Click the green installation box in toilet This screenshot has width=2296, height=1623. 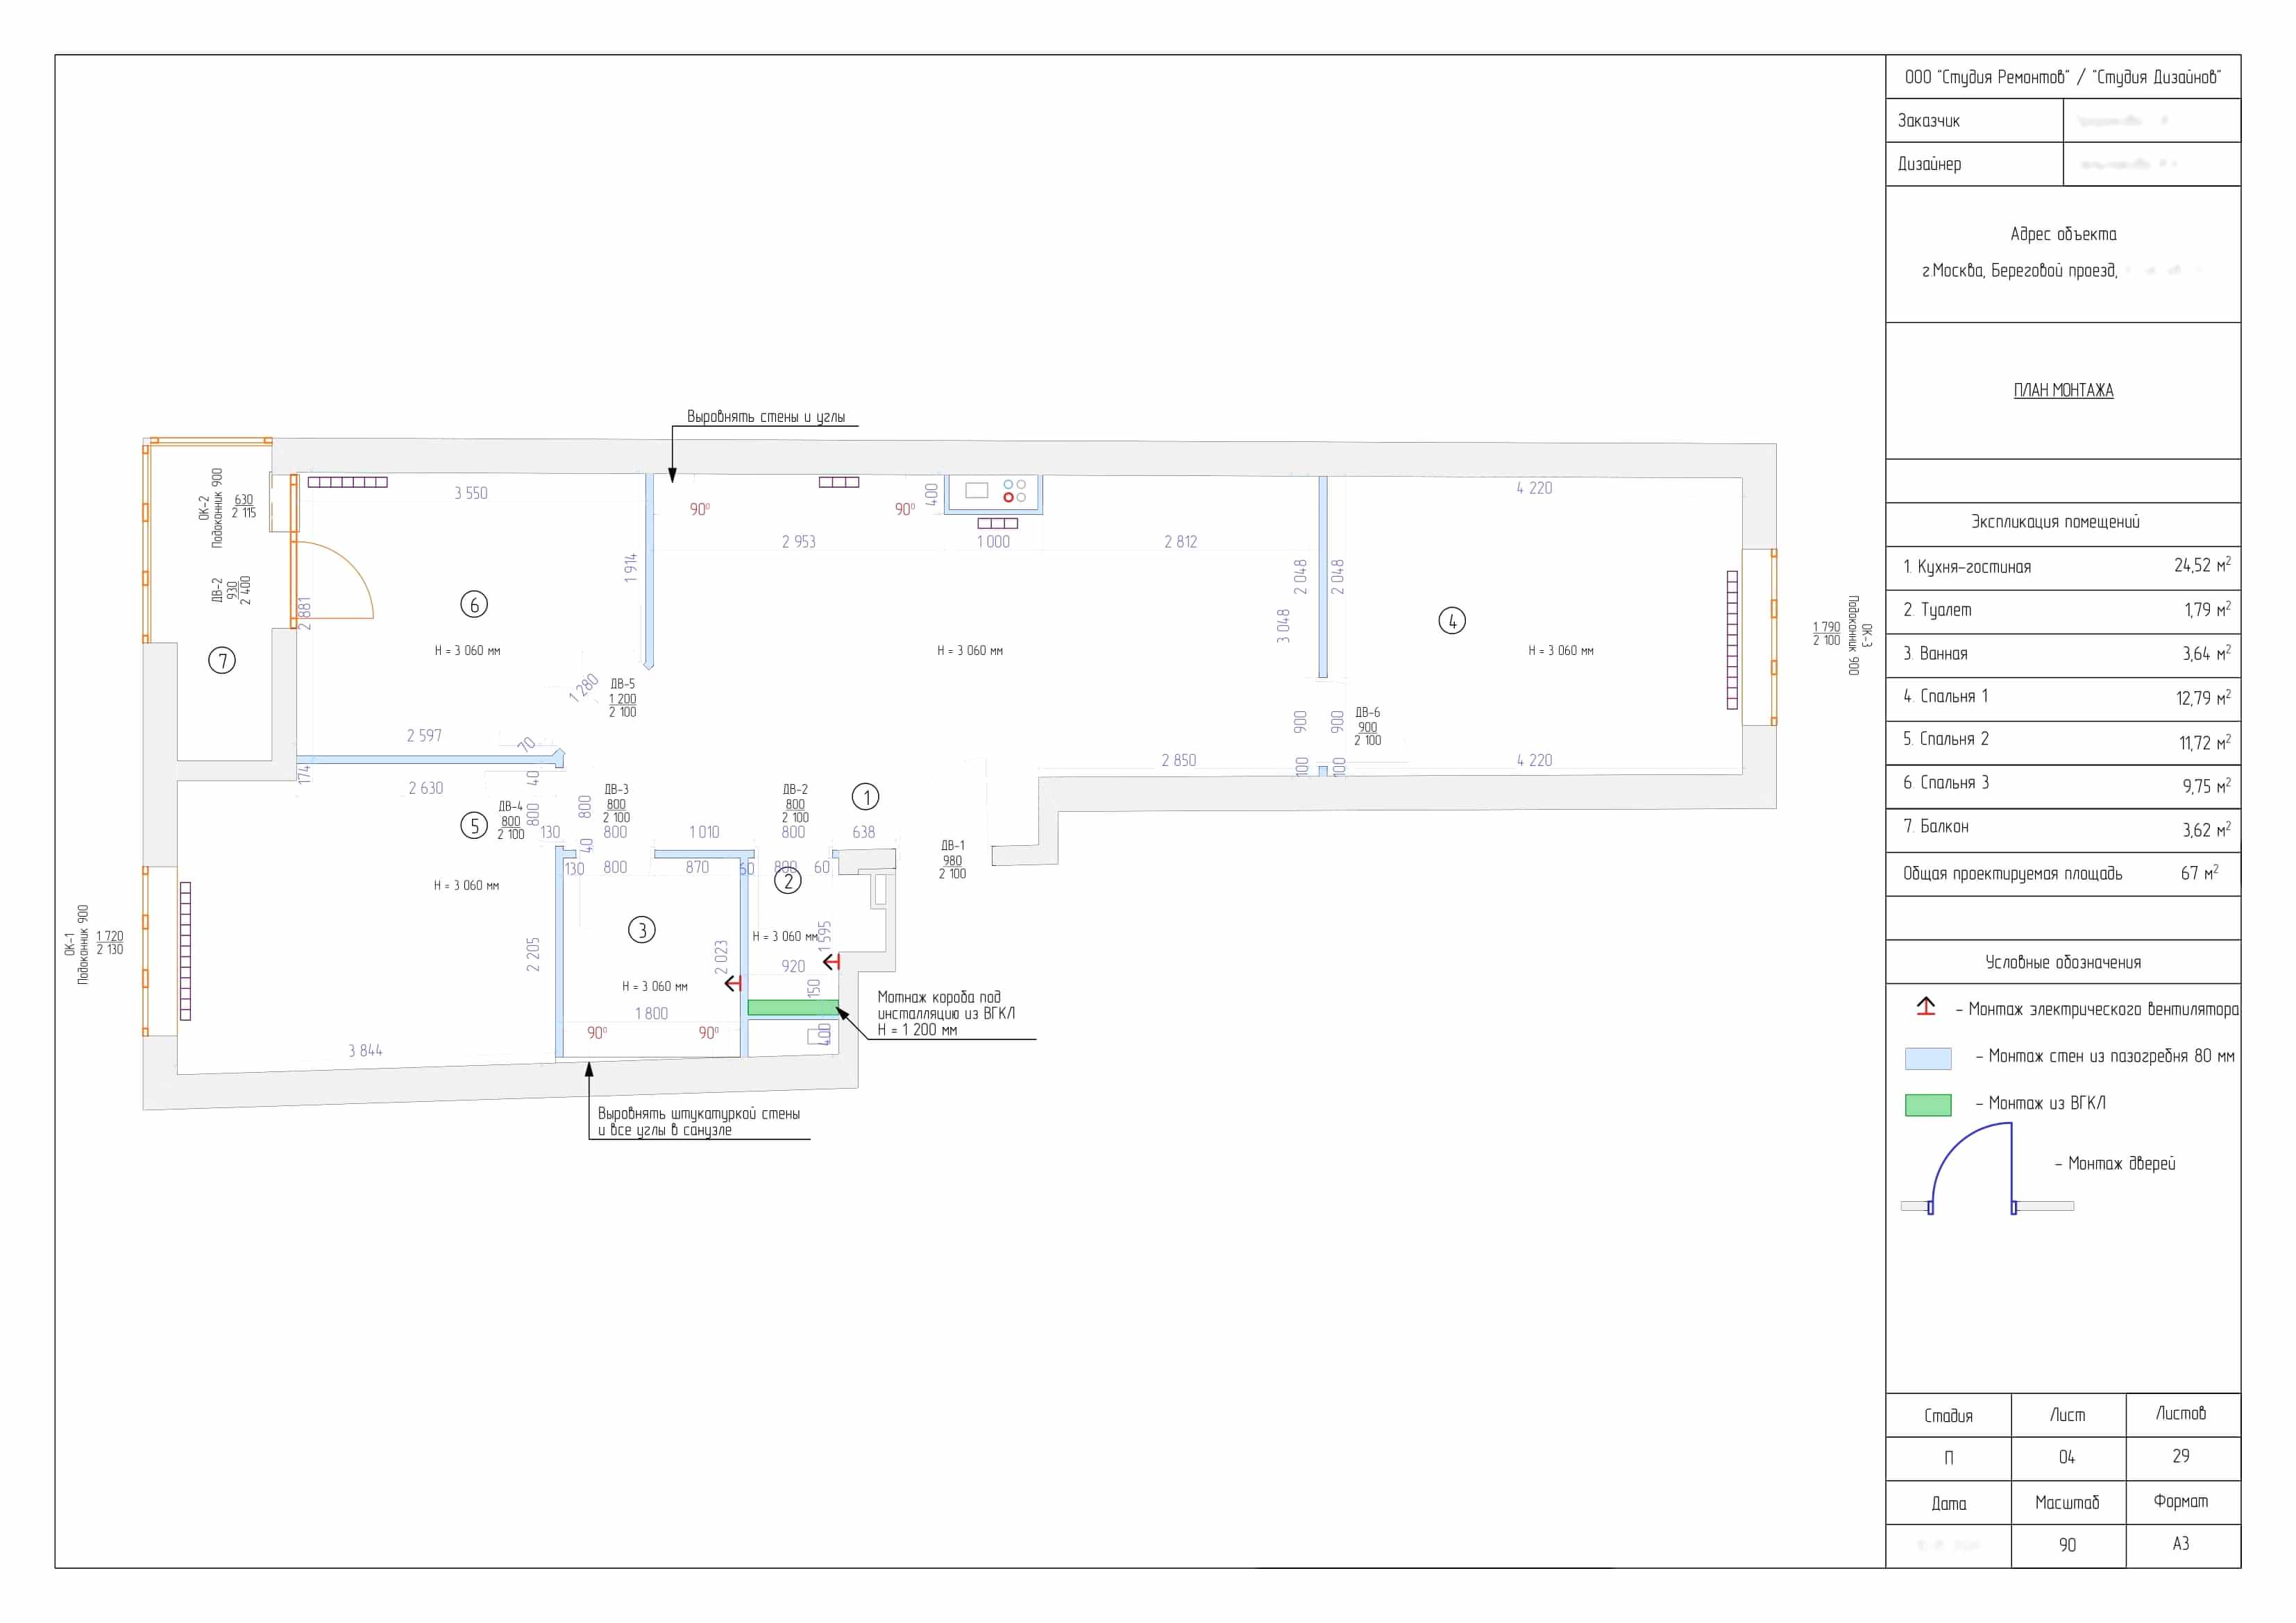pyautogui.click(x=792, y=1007)
